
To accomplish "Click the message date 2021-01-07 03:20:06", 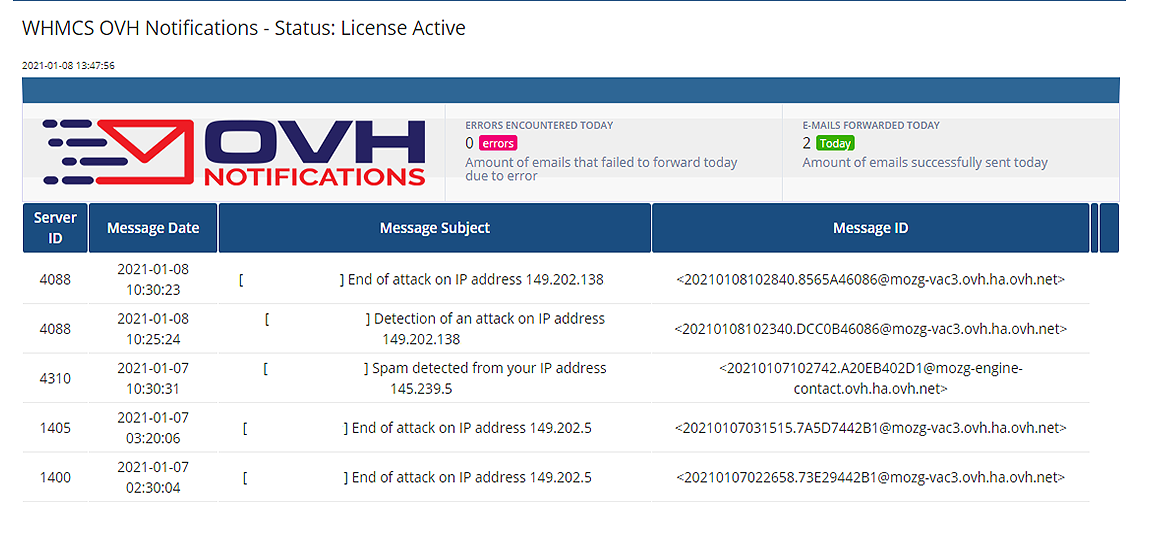I will [153, 428].
